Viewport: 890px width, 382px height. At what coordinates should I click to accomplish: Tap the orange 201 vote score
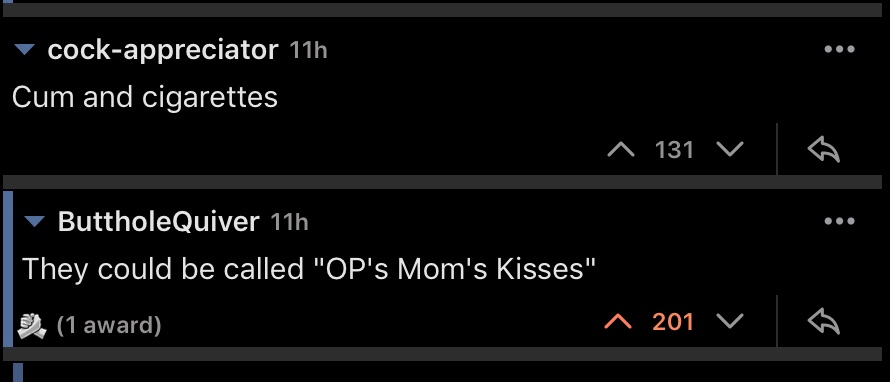point(673,322)
